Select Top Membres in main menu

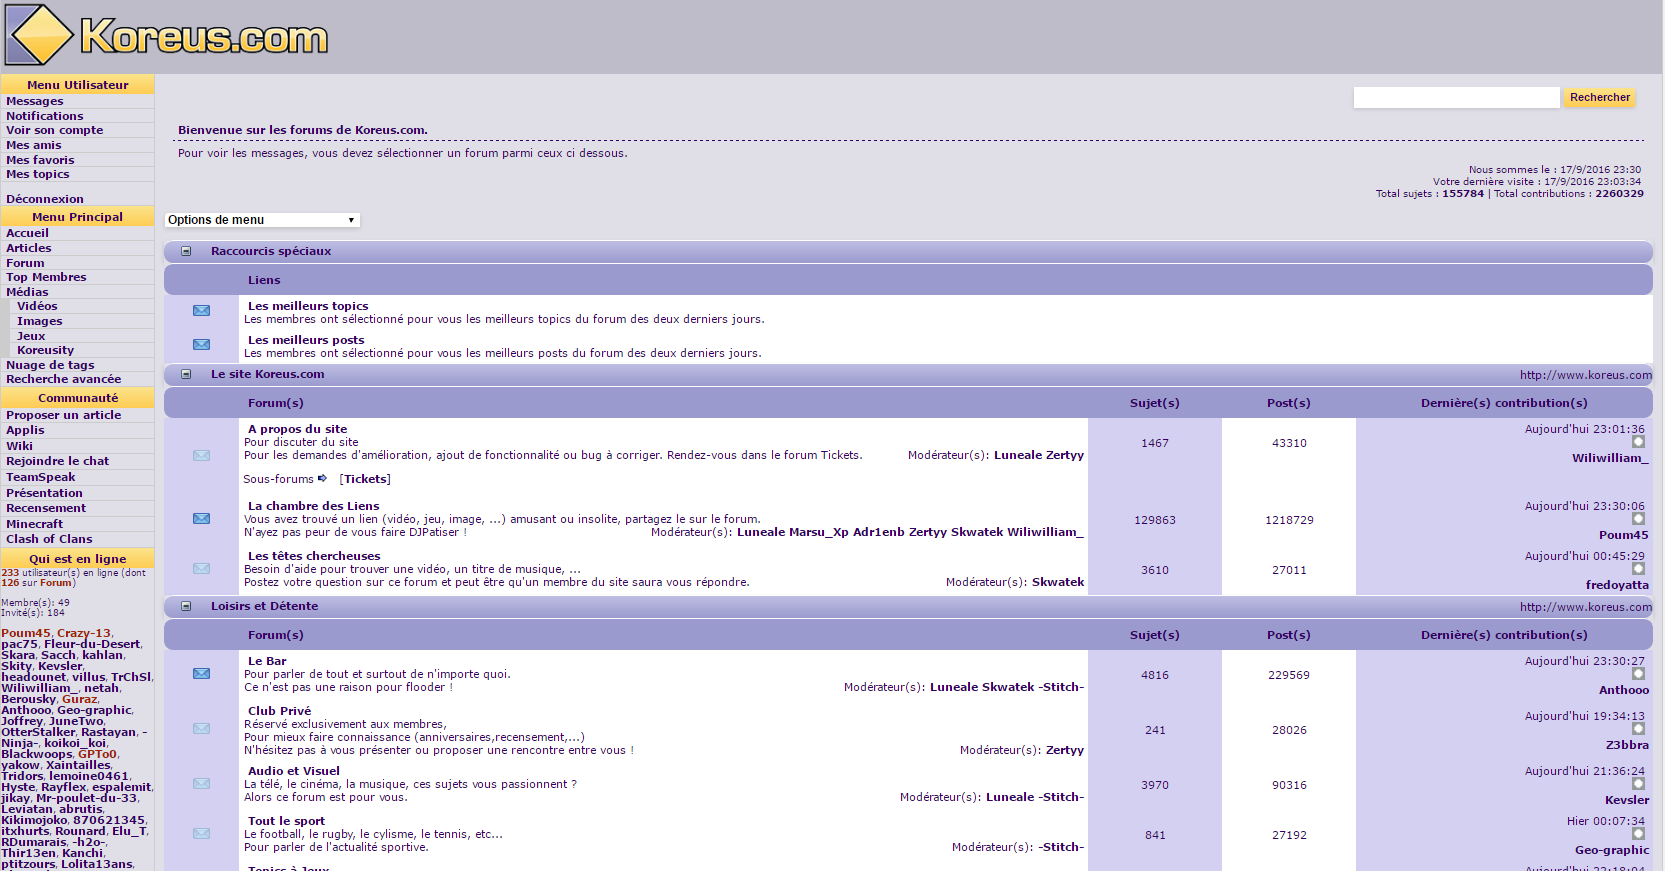pos(46,277)
